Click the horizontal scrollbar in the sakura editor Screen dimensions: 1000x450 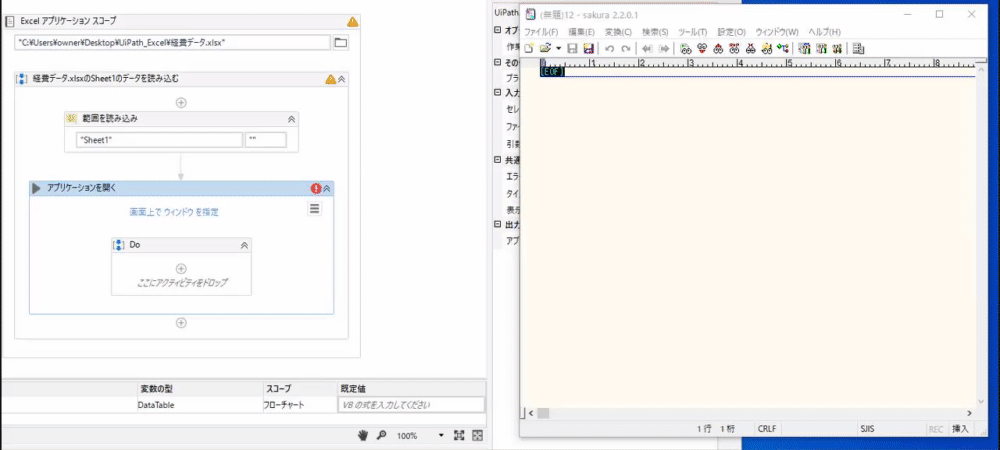[x=750, y=413]
